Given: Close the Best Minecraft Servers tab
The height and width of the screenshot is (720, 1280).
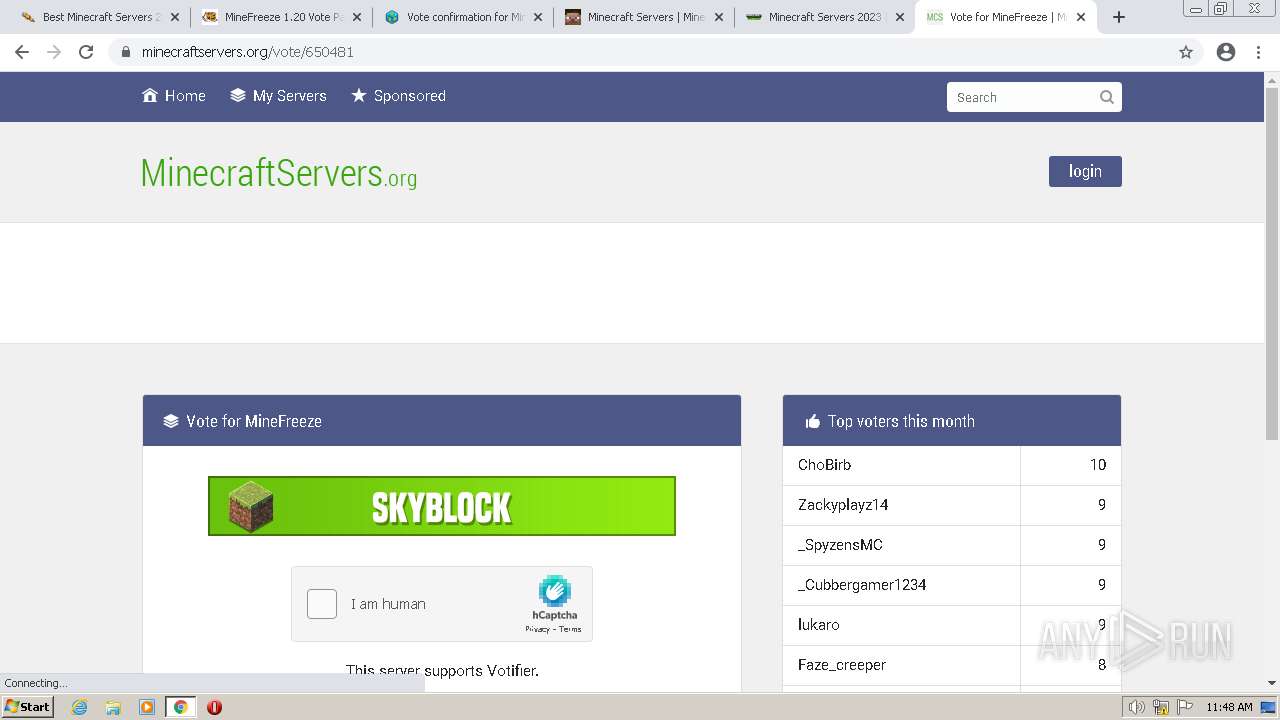Looking at the screenshot, I should click(x=175, y=17).
